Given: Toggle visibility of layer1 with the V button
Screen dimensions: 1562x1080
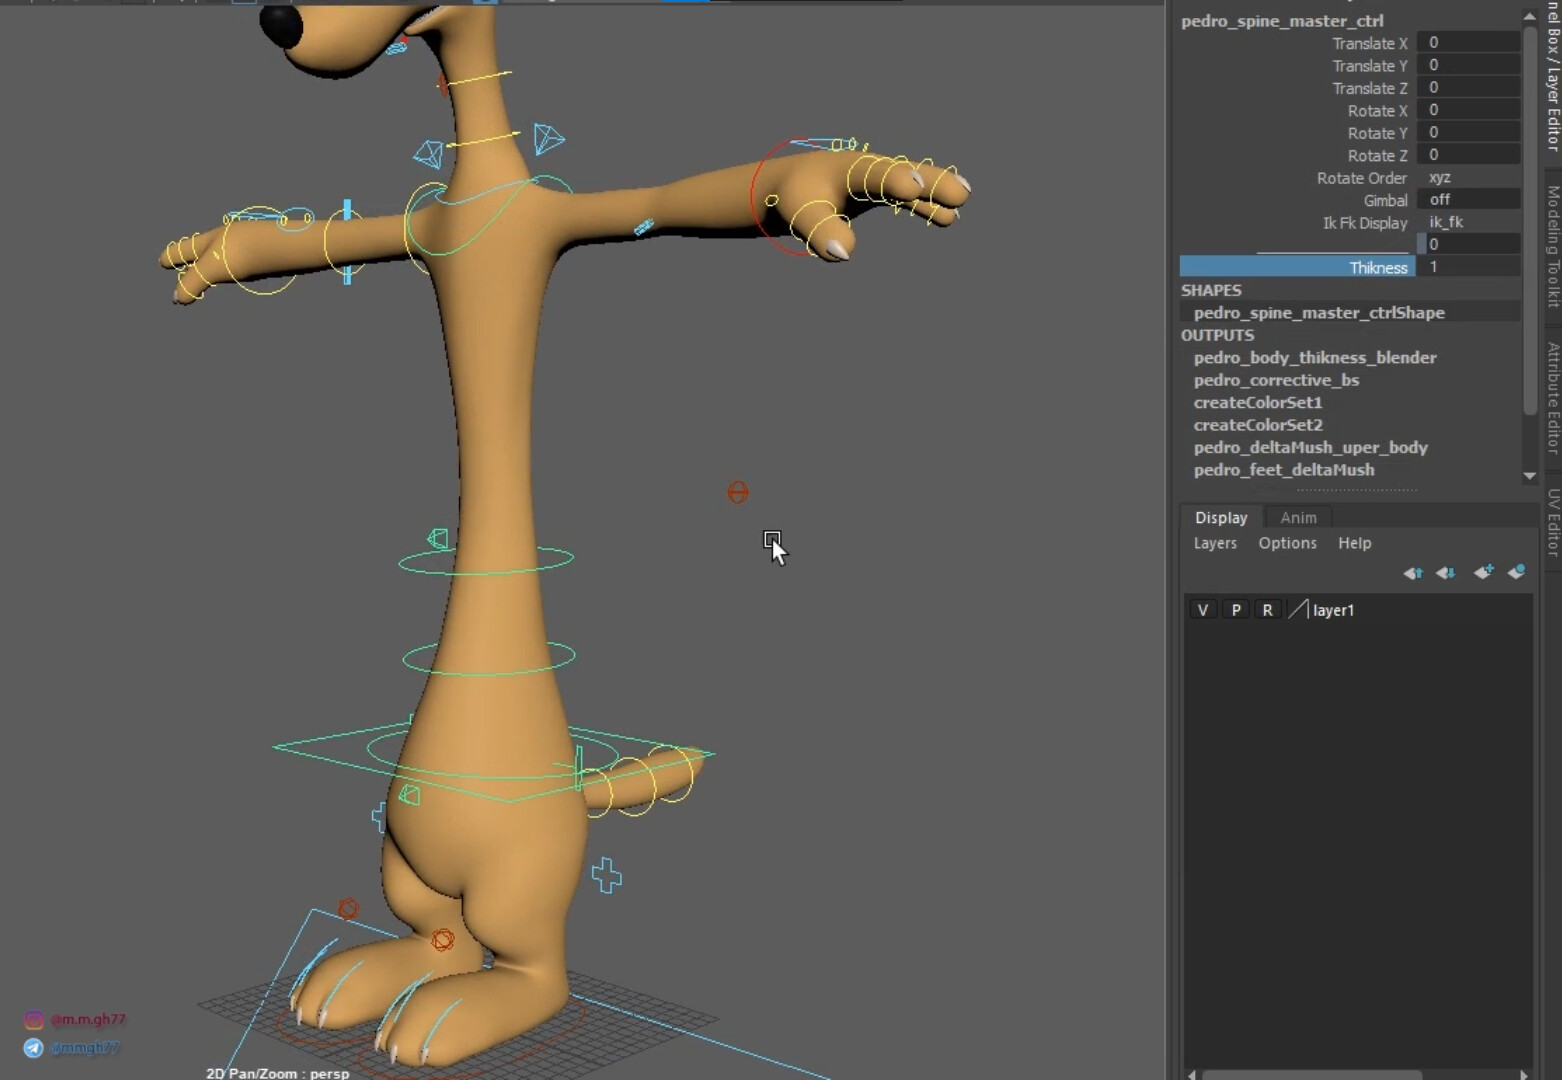Looking at the screenshot, I should pos(1202,609).
